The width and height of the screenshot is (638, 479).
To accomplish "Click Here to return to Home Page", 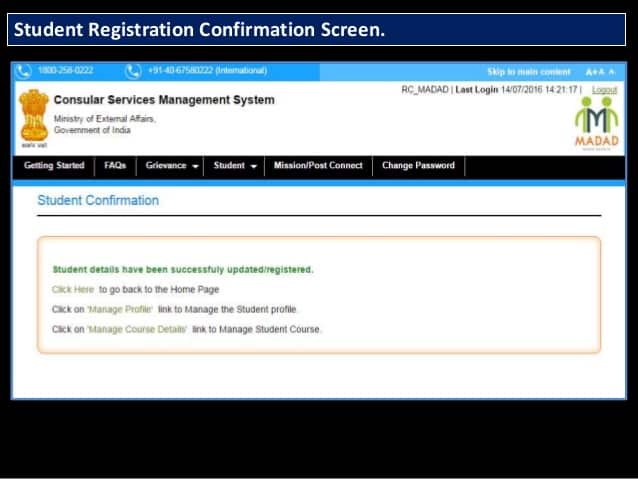I will (73, 289).
